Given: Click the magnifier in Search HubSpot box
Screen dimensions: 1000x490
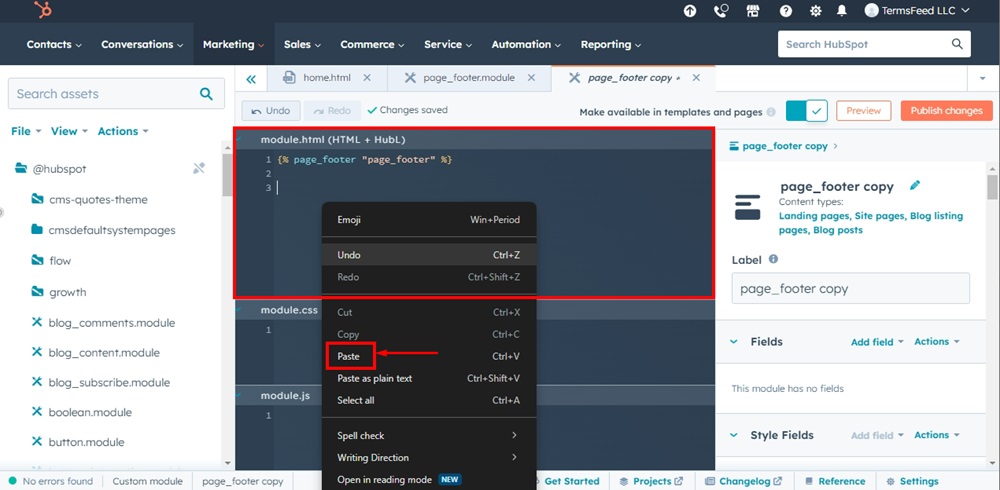Looking at the screenshot, I should pos(957,44).
